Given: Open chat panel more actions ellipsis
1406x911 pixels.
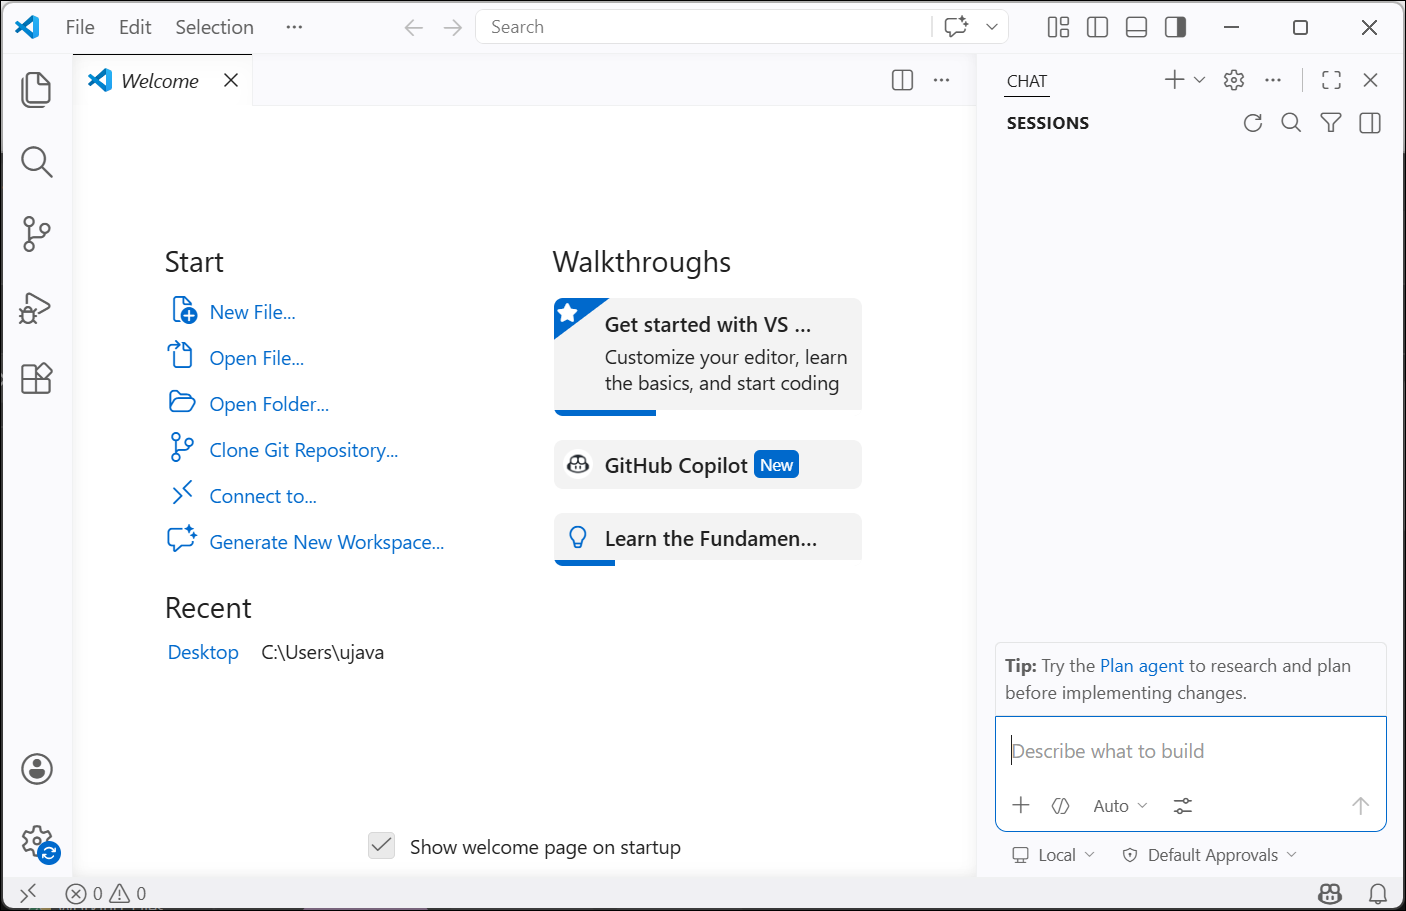Looking at the screenshot, I should point(1273,80).
